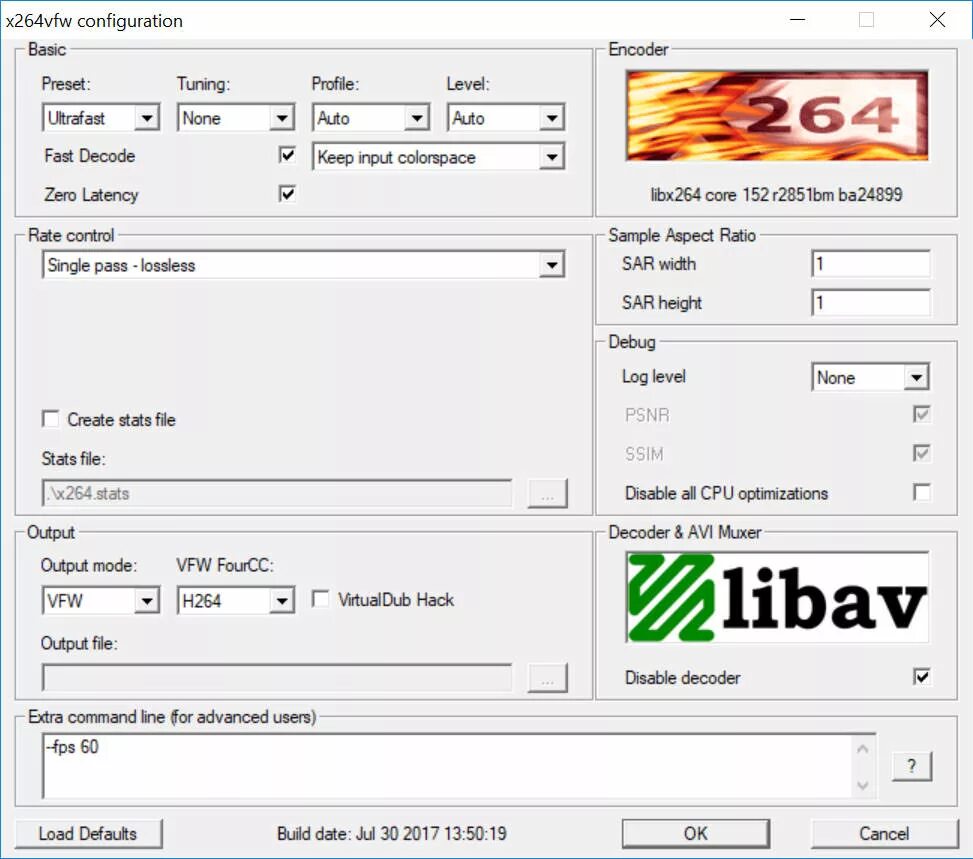Click the Build date text
The image size is (973, 859).
[x=392, y=833]
